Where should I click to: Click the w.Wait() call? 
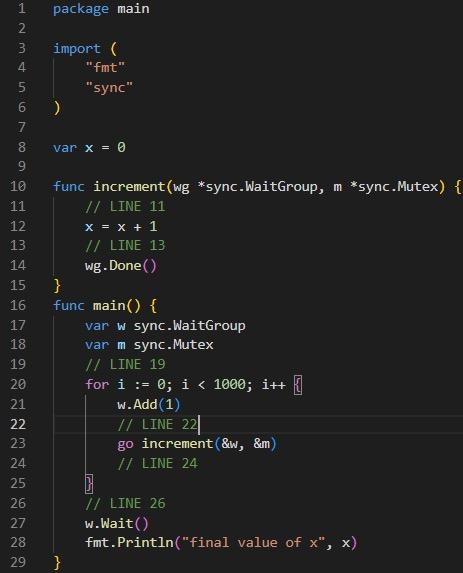pos(117,523)
